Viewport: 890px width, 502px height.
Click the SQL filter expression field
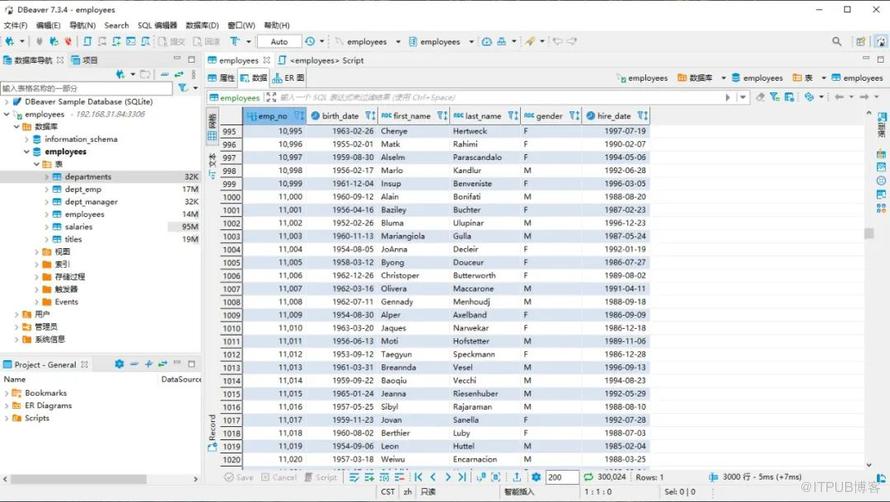click(499, 98)
